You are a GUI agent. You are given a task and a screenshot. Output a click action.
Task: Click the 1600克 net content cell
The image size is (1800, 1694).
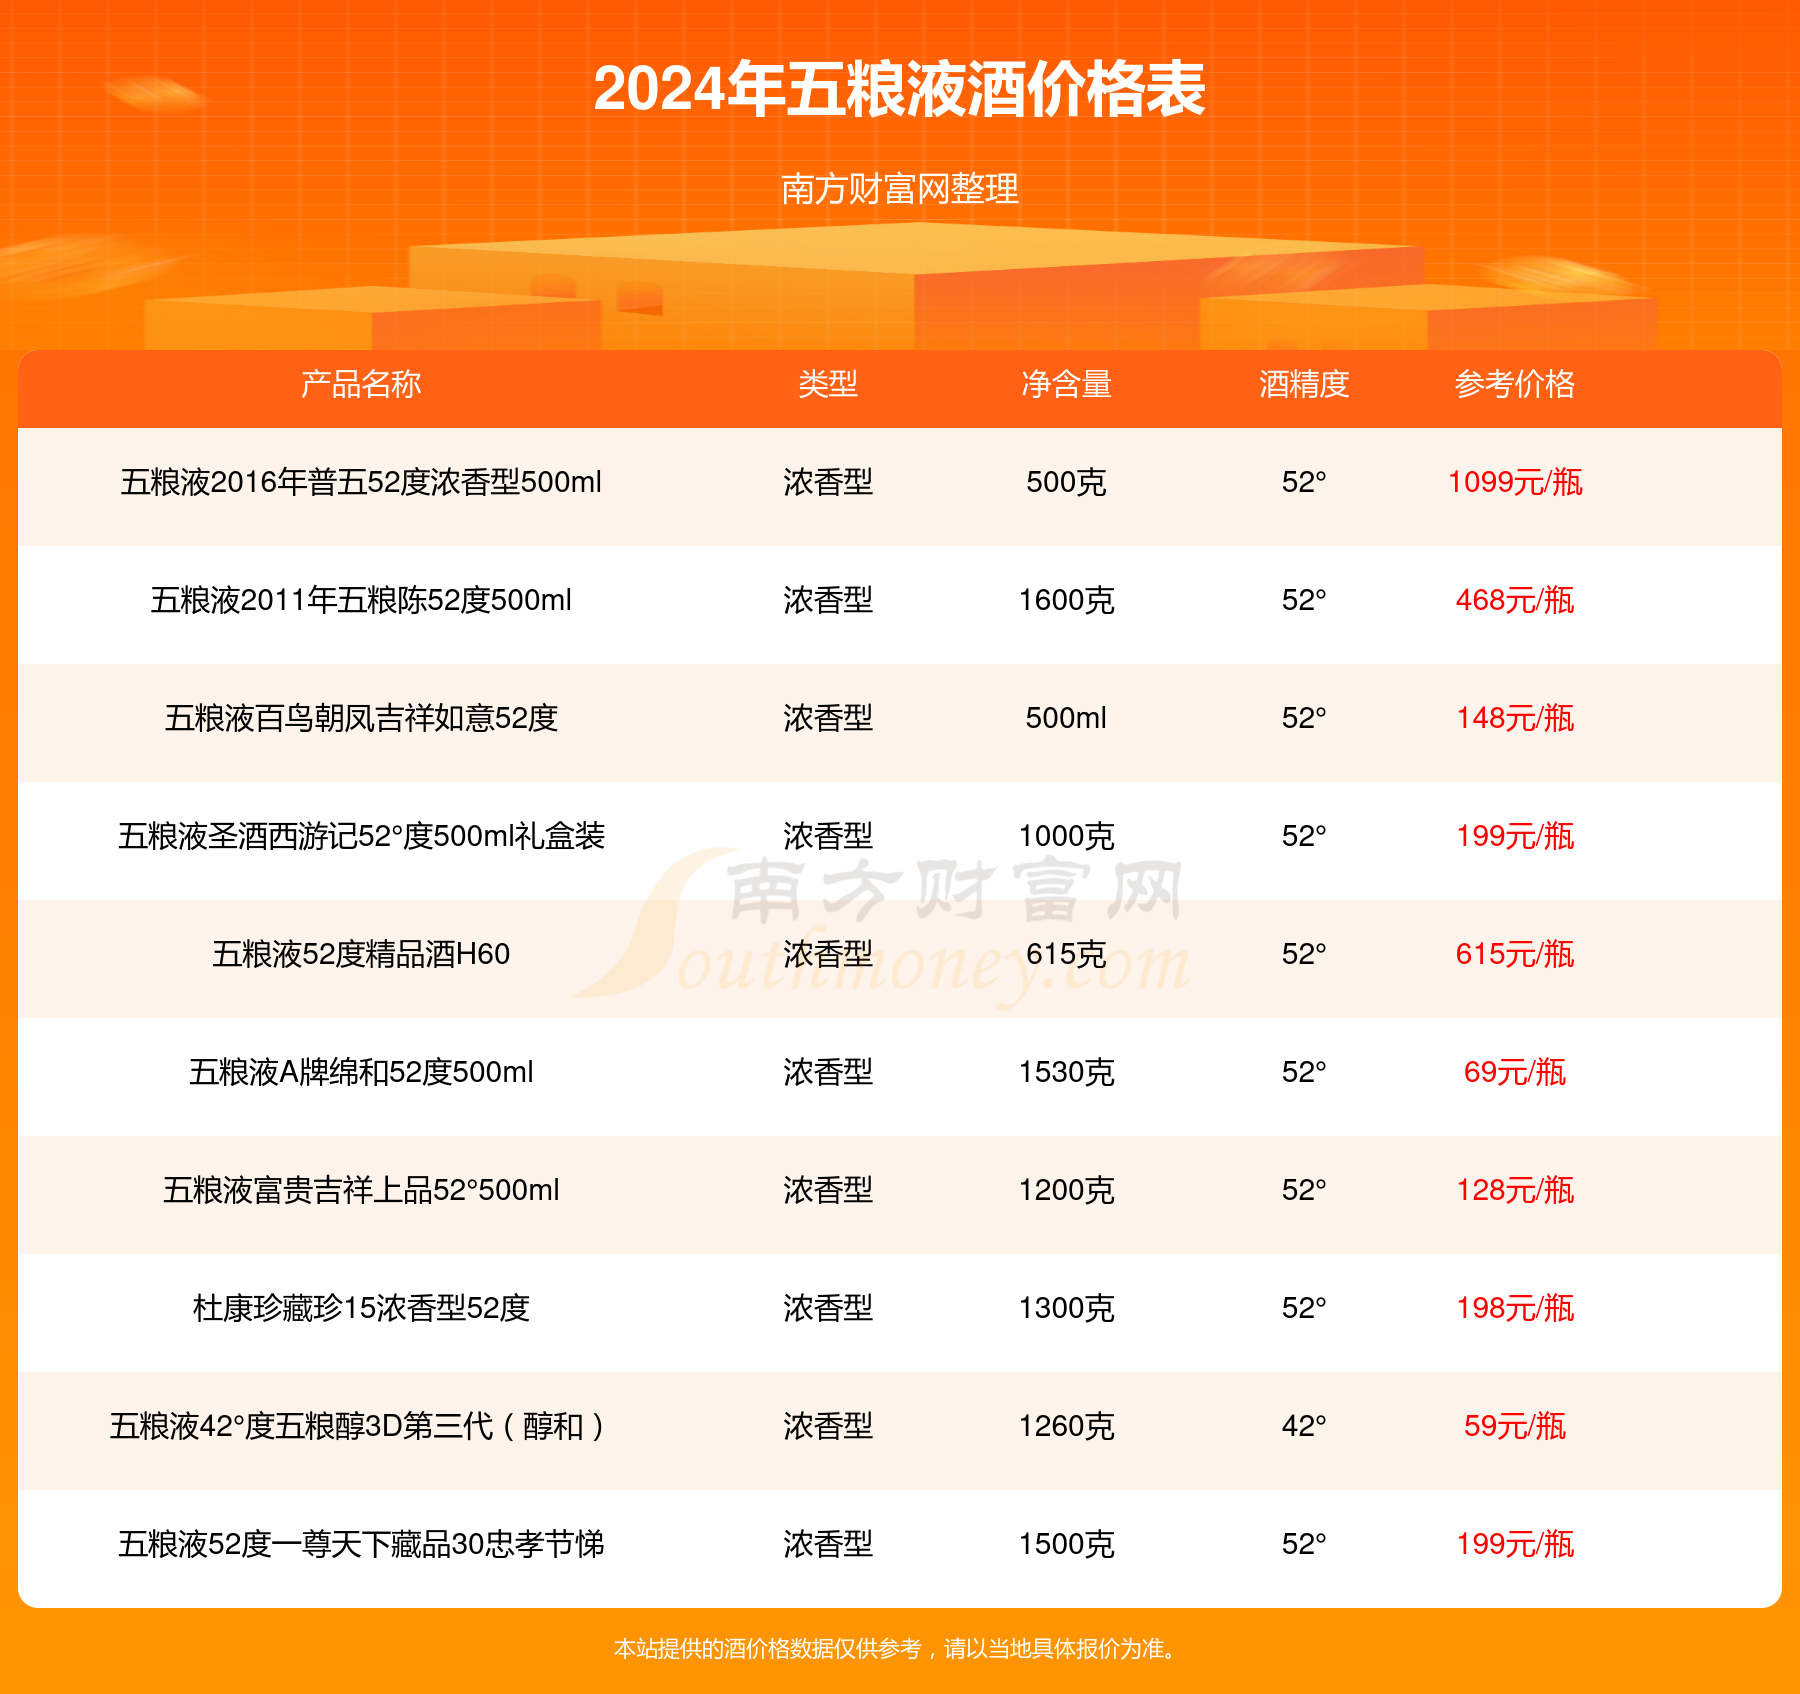click(x=1066, y=600)
